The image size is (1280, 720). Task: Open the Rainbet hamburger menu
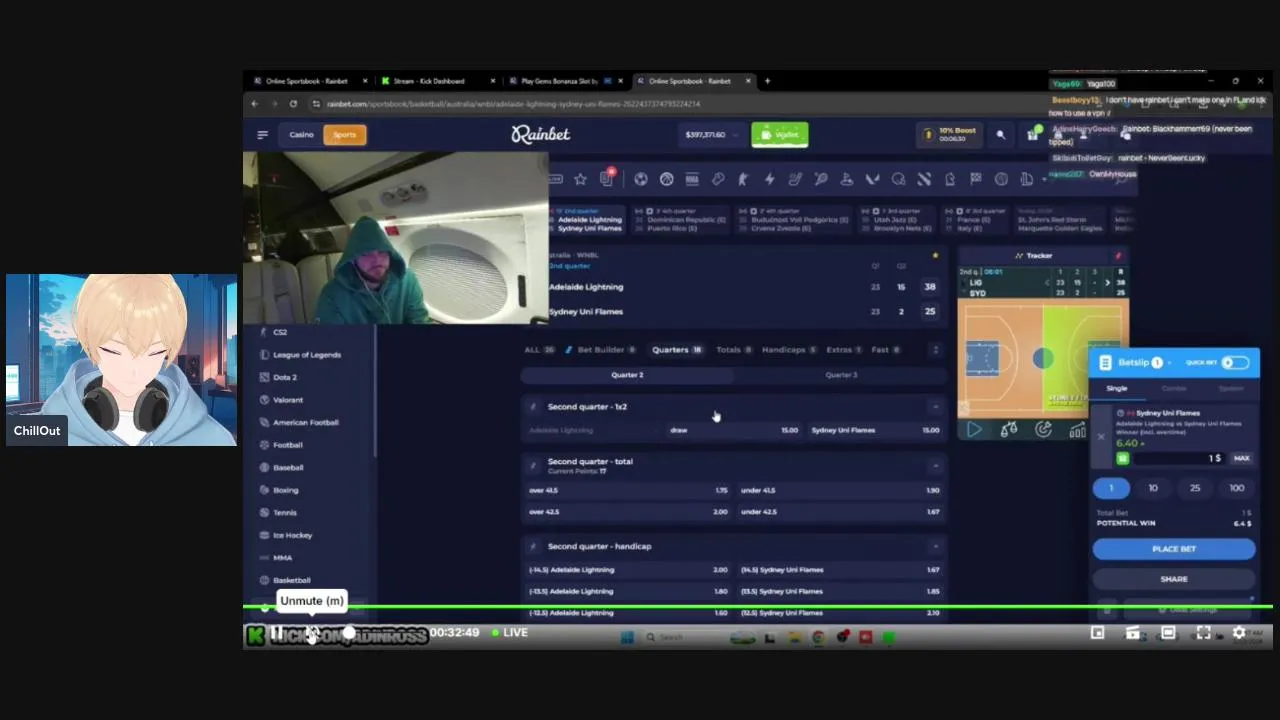tap(262, 135)
